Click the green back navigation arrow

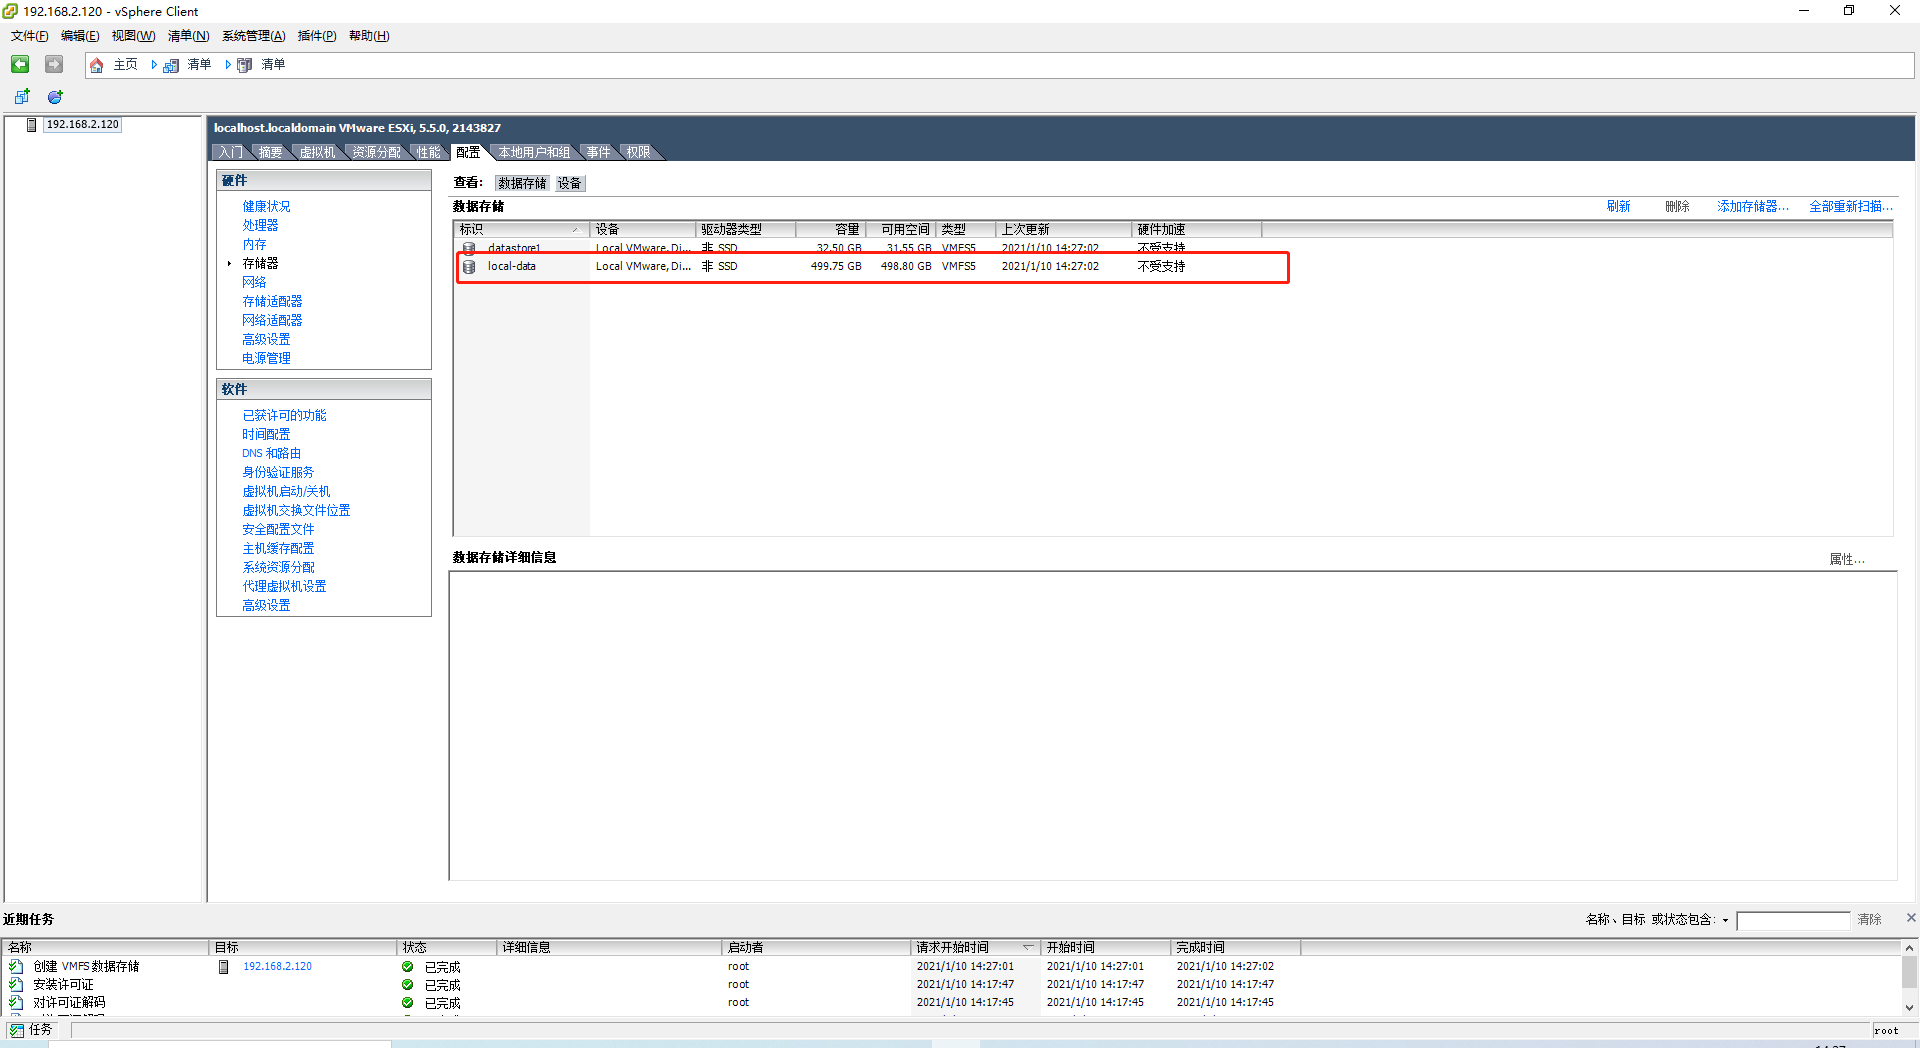click(x=19, y=64)
